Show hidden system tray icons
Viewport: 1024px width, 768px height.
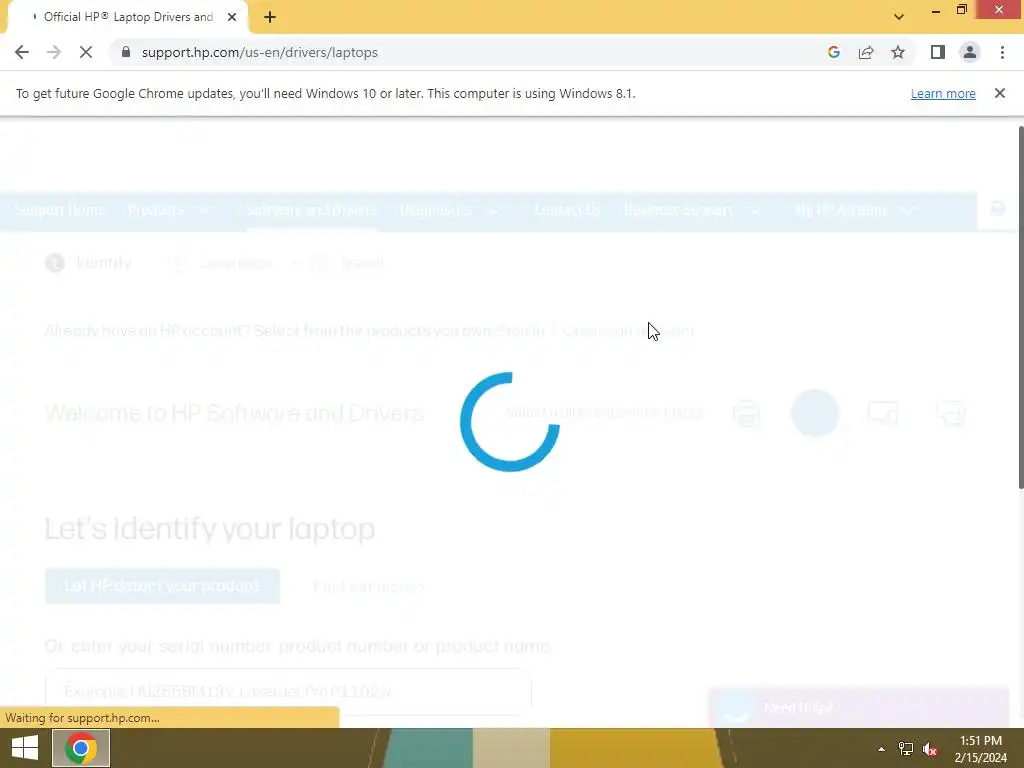coord(881,748)
